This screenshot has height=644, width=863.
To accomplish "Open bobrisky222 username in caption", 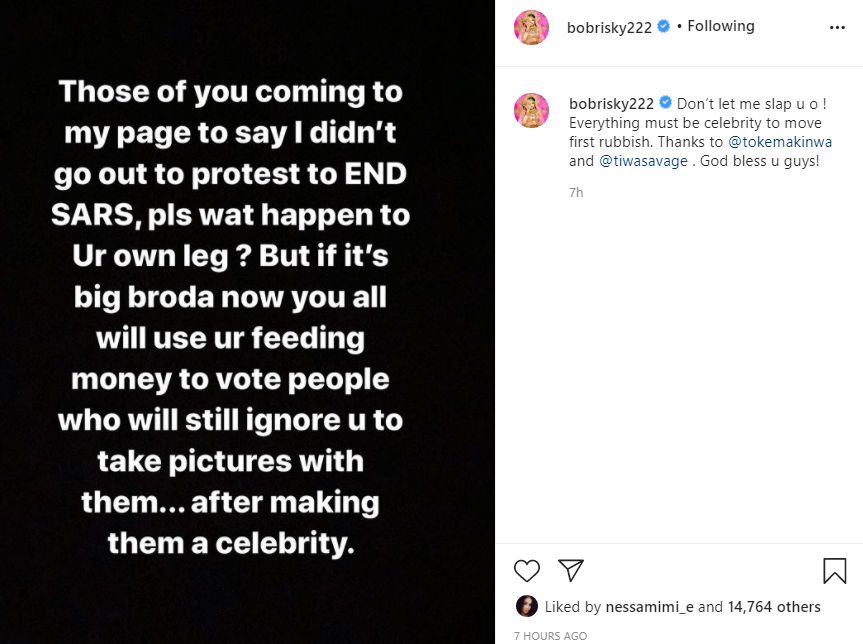I will pos(611,103).
